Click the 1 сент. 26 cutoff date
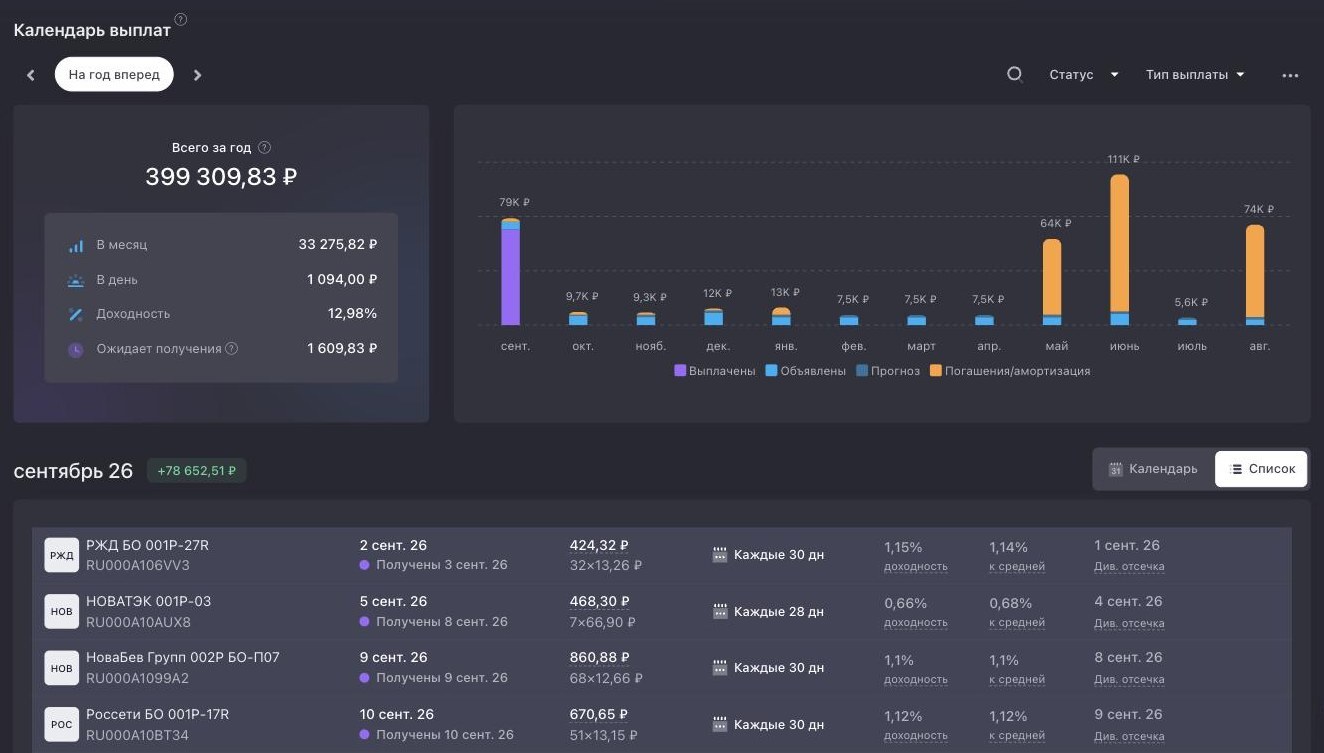This screenshot has height=753, width=1324. [x=1127, y=545]
